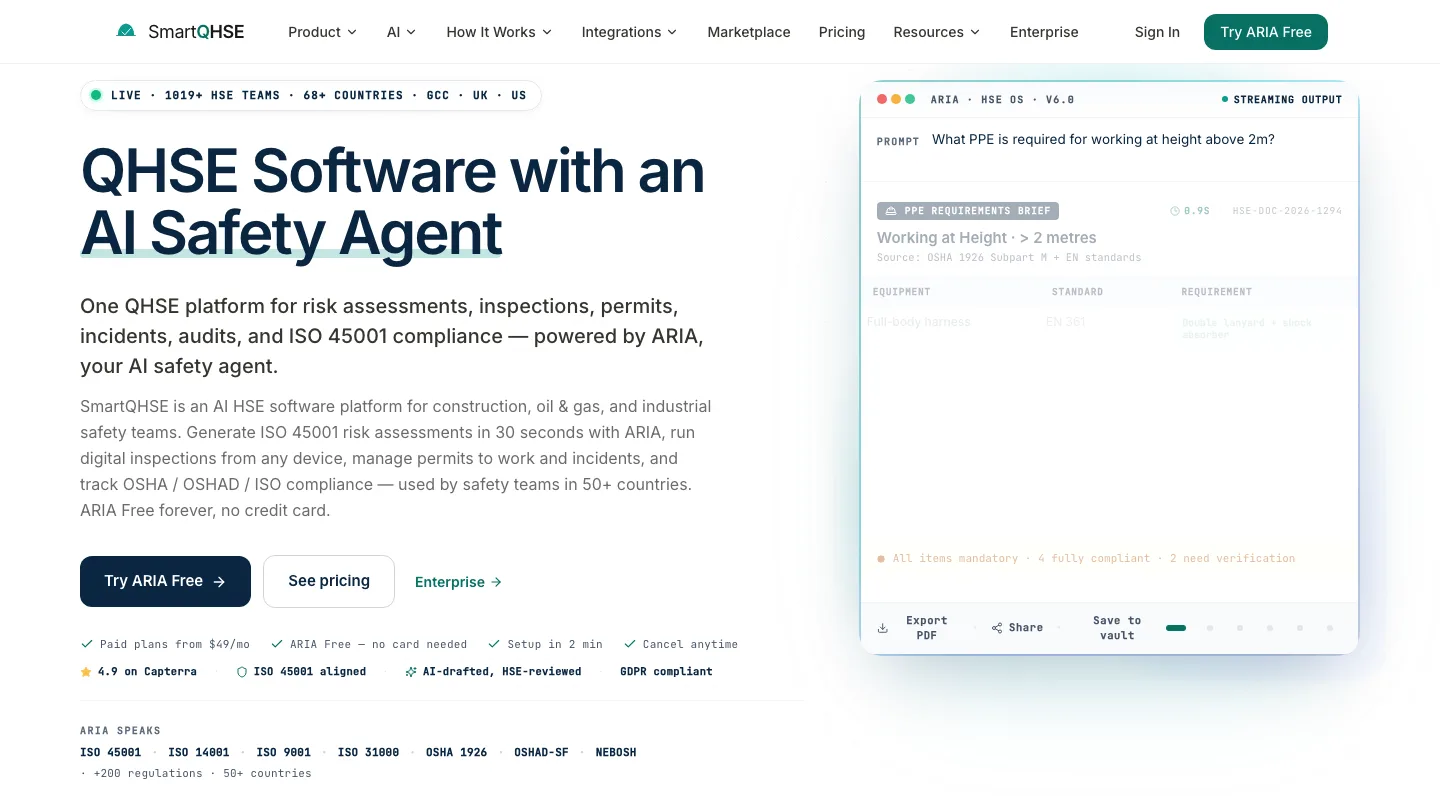Click the star icon beside 4.9 on Capterra

point(86,672)
